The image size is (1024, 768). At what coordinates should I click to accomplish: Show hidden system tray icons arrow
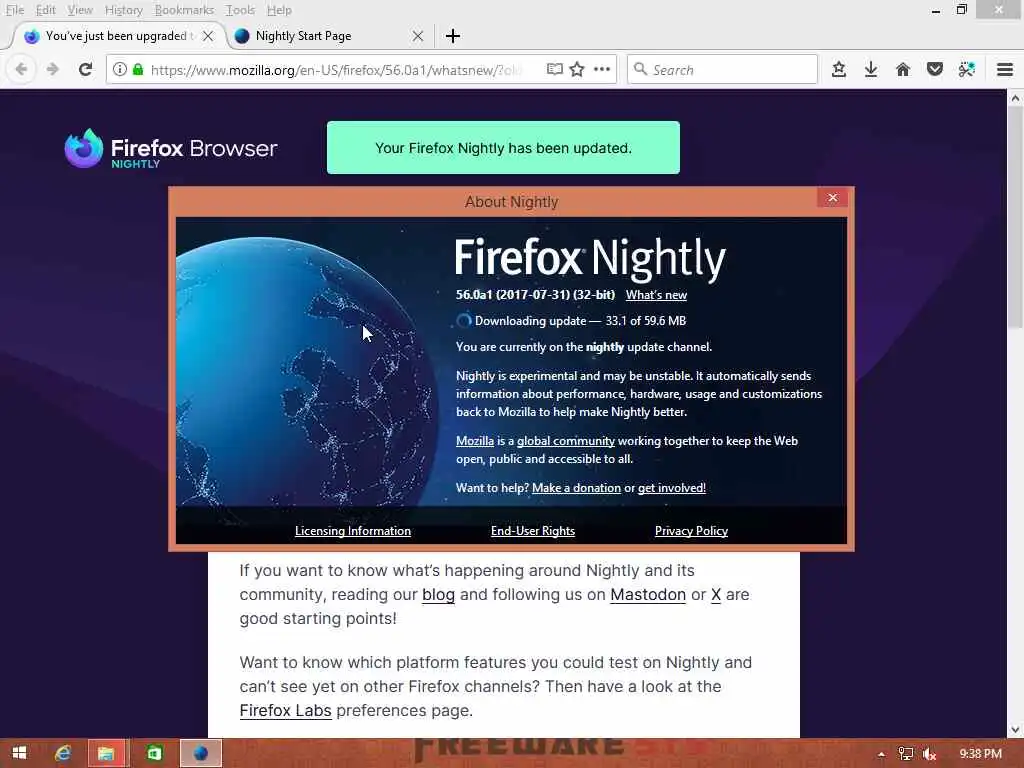881,754
